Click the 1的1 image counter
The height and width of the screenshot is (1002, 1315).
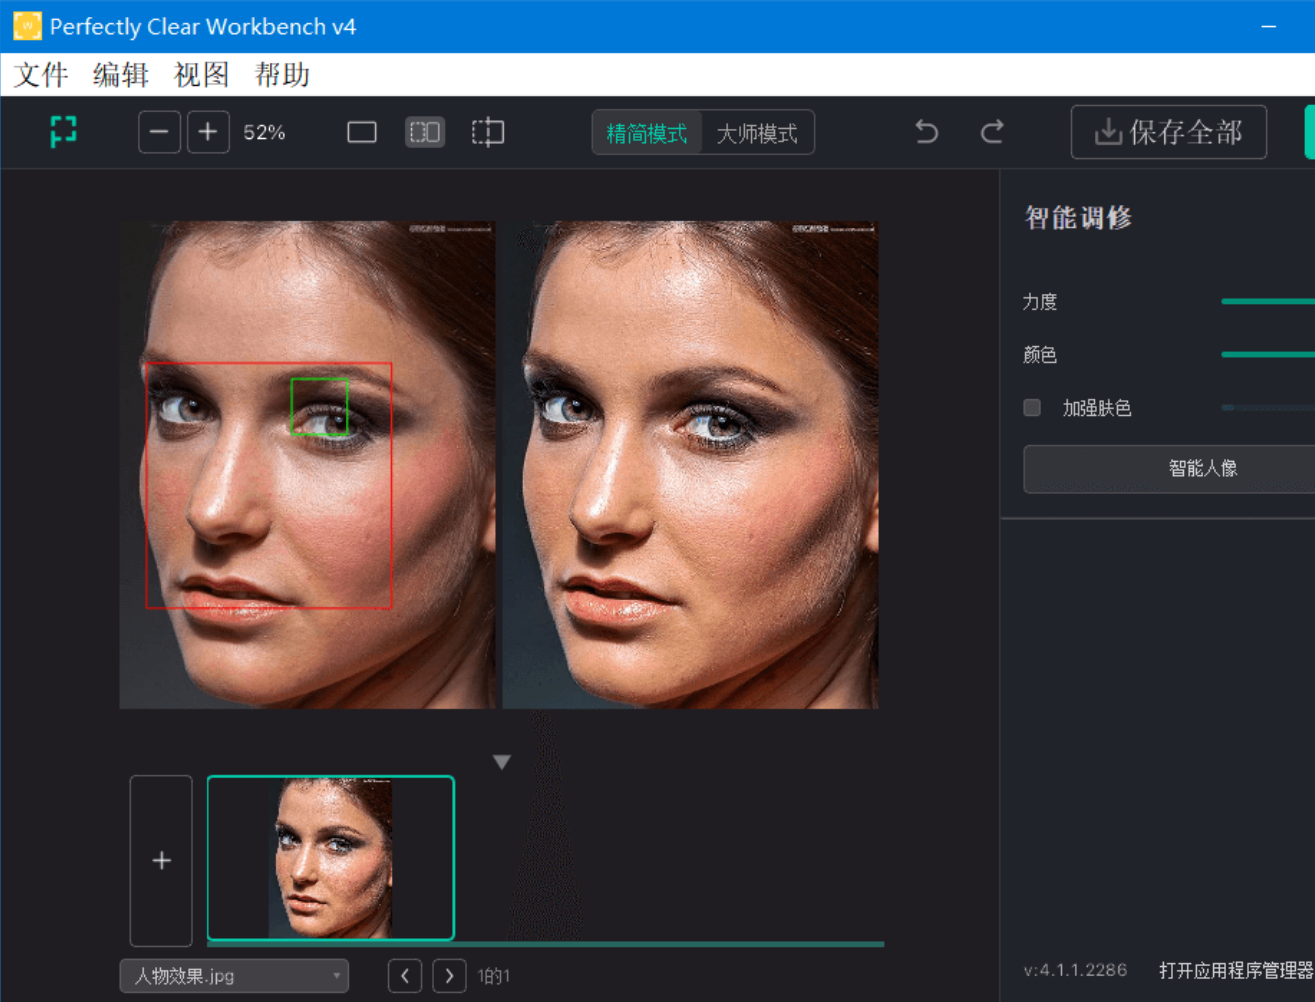[494, 976]
